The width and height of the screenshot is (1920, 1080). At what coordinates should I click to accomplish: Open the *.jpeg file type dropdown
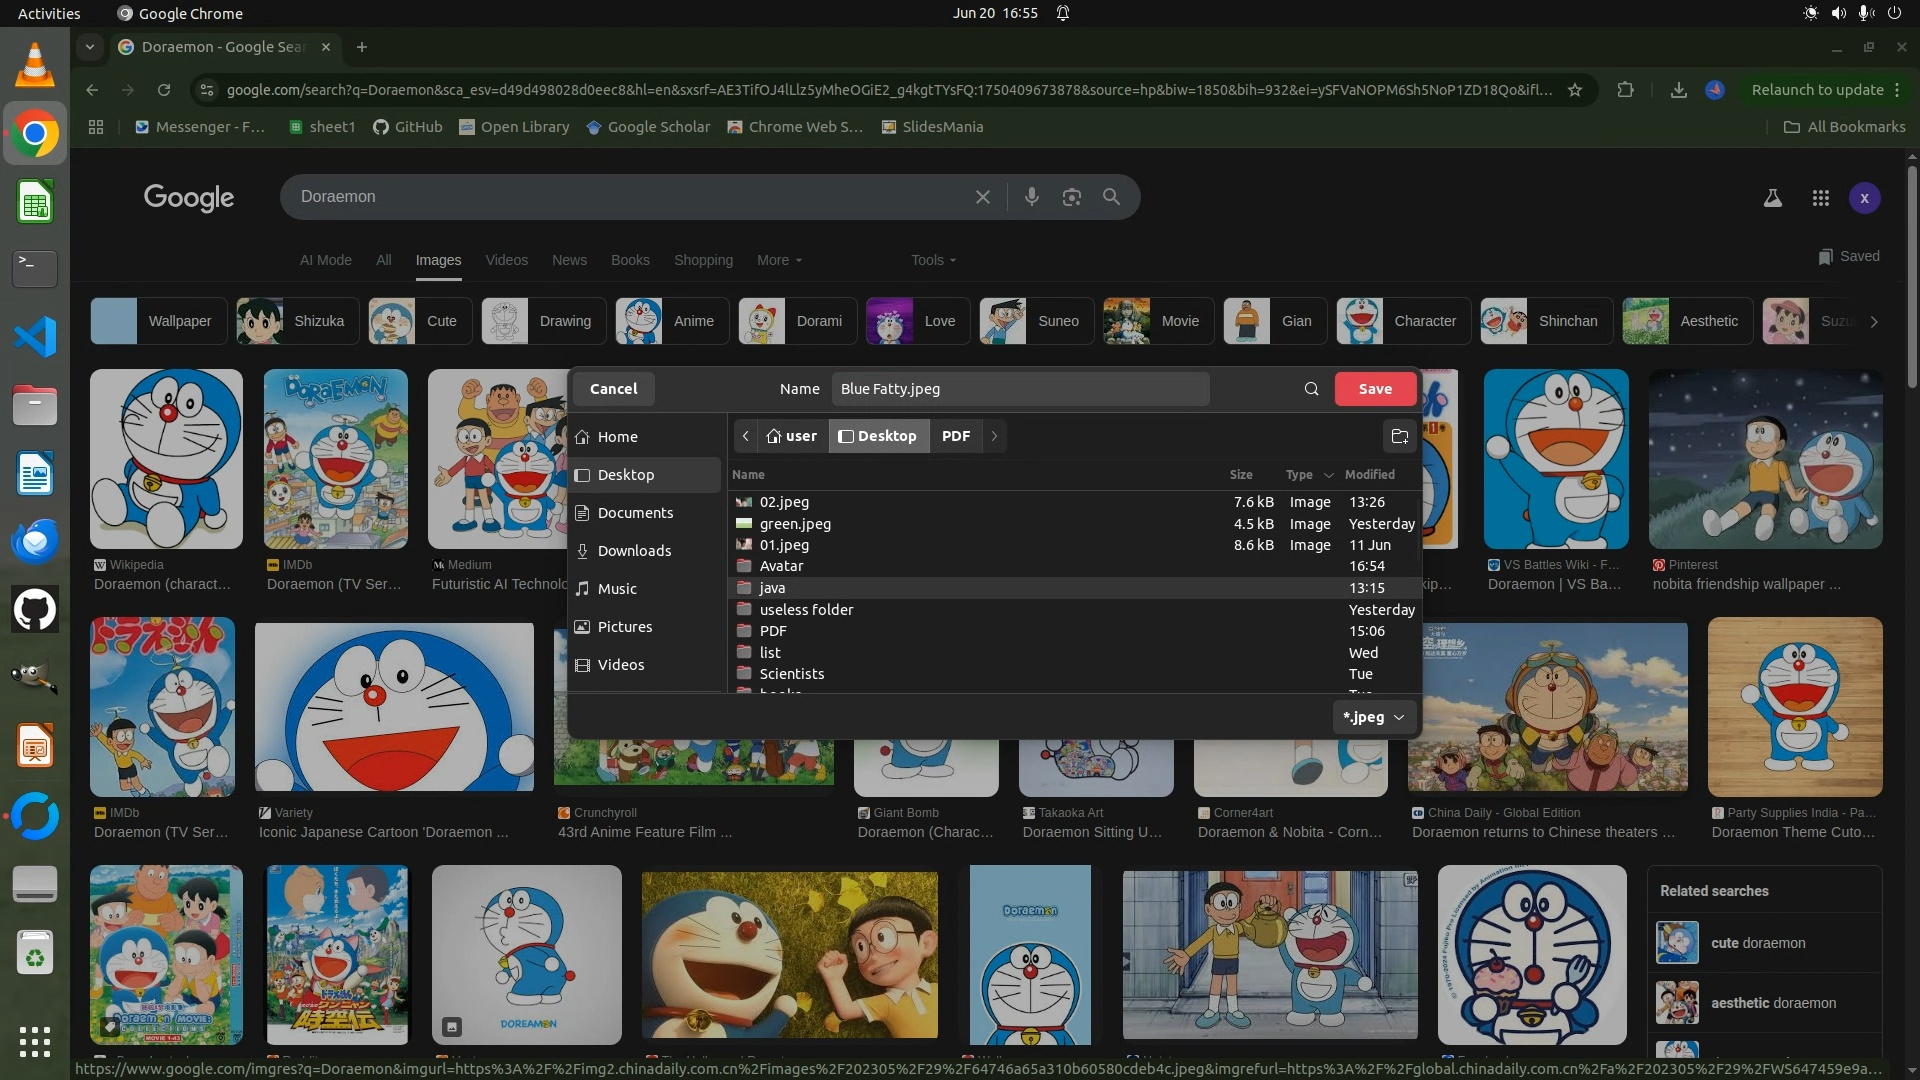(x=1374, y=717)
